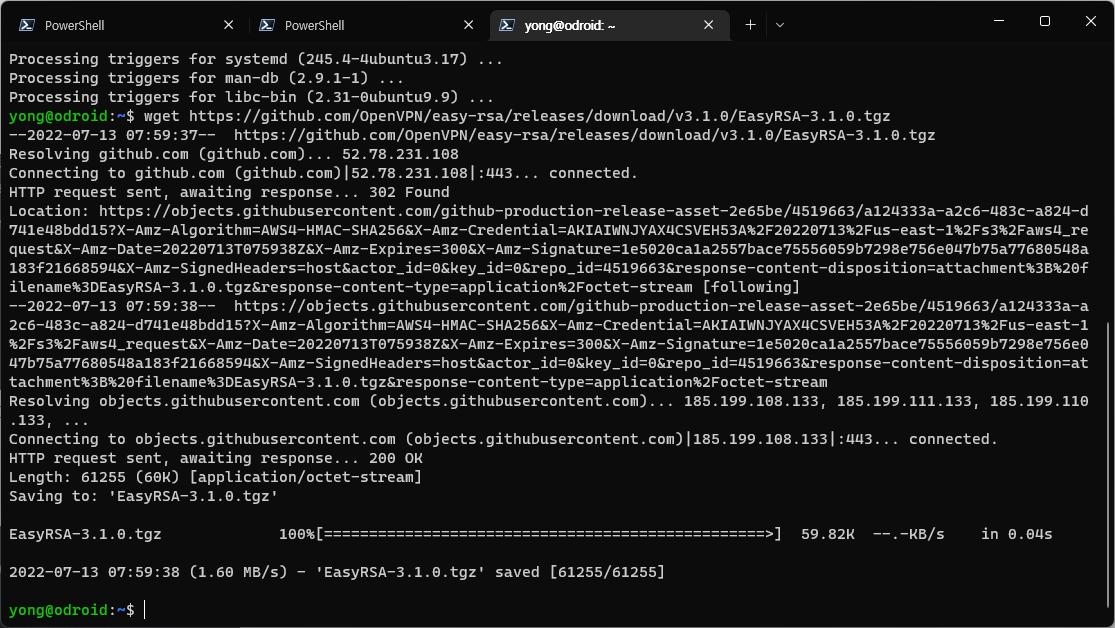Click the EasyRSA-3.1.0.tgz download progress bar
Image resolution: width=1115 pixels, height=628 pixels.
(548, 534)
